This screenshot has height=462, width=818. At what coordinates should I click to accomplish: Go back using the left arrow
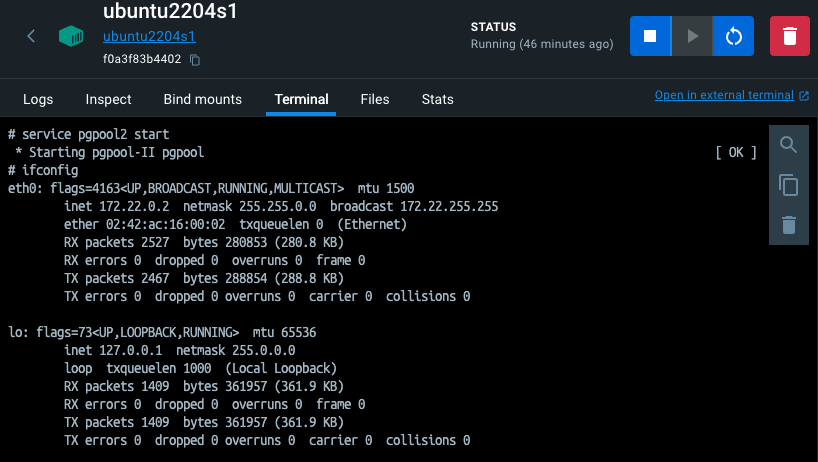click(x=31, y=36)
